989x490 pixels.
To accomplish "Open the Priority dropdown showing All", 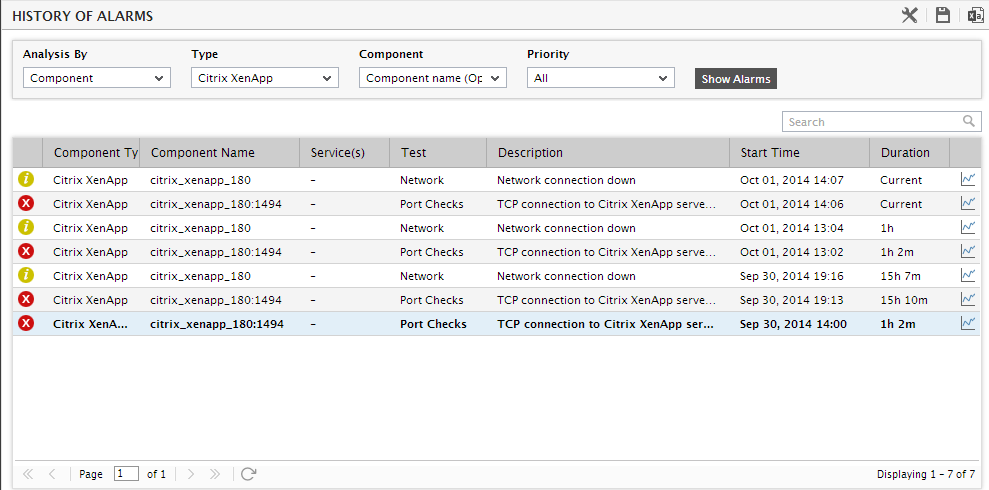I will point(601,78).
